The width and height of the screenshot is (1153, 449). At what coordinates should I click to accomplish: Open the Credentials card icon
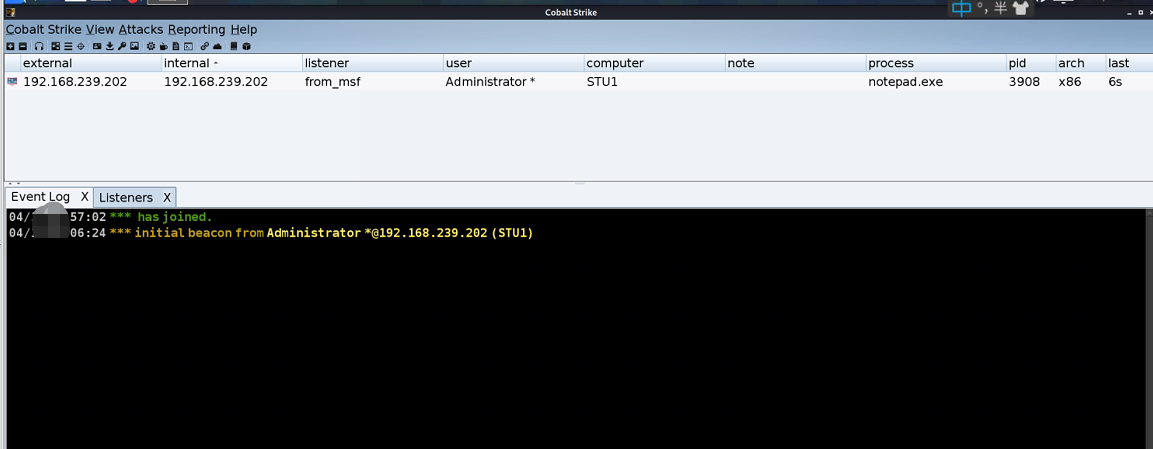tap(97, 46)
